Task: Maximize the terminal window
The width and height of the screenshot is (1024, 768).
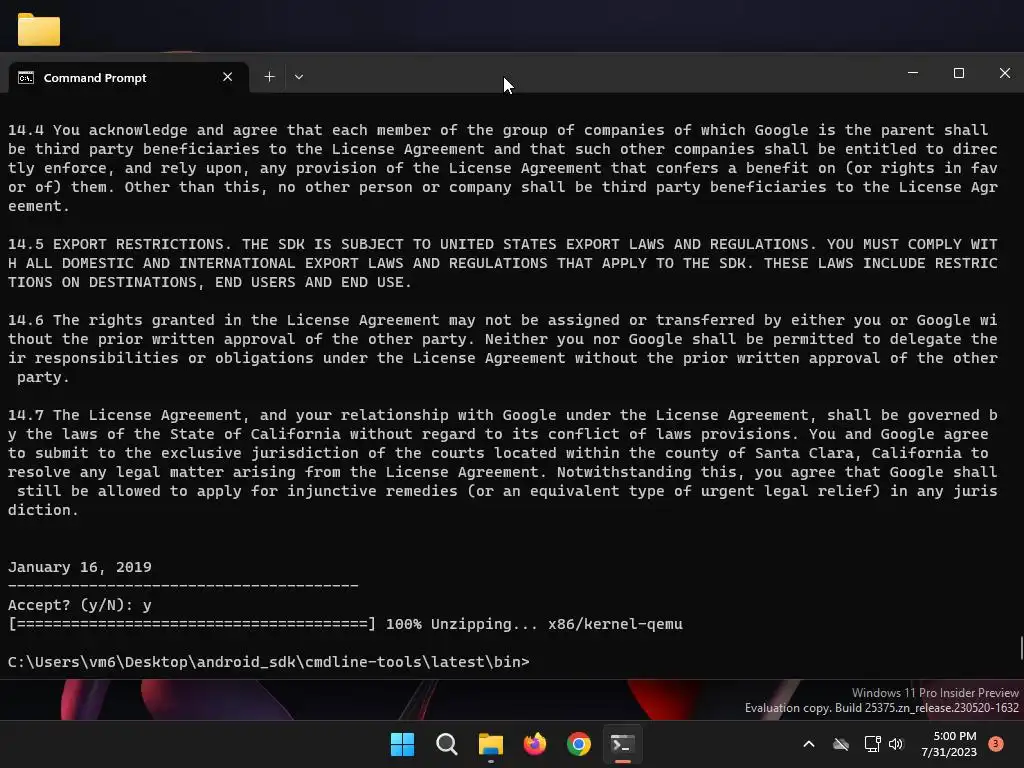Action: coord(959,73)
